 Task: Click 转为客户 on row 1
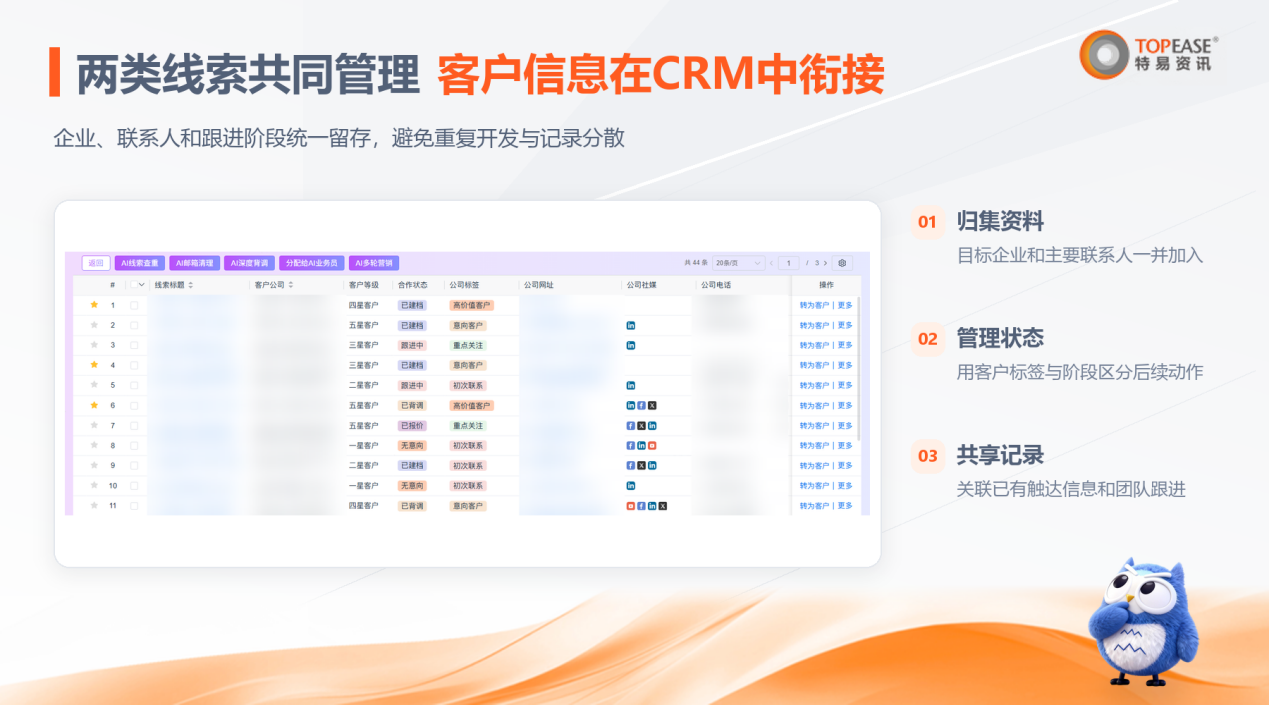(x=814, y=305)
